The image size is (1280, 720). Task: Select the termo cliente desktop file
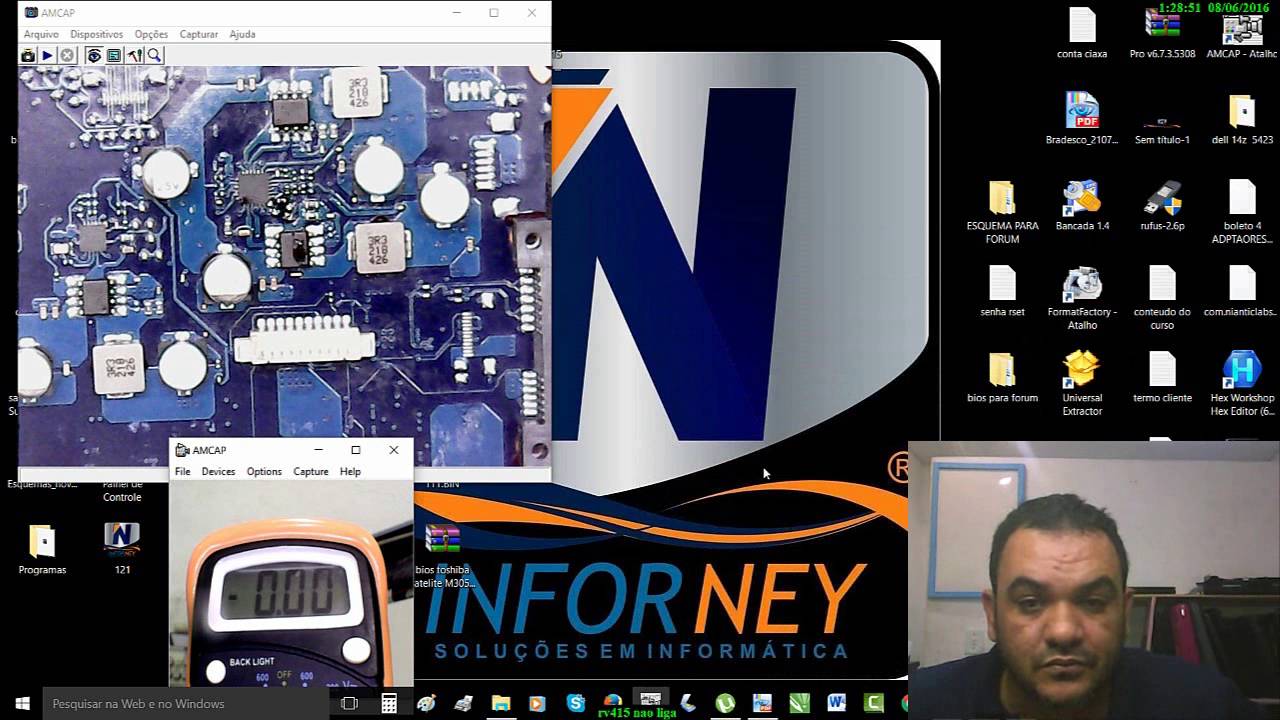pos(1162,377)
